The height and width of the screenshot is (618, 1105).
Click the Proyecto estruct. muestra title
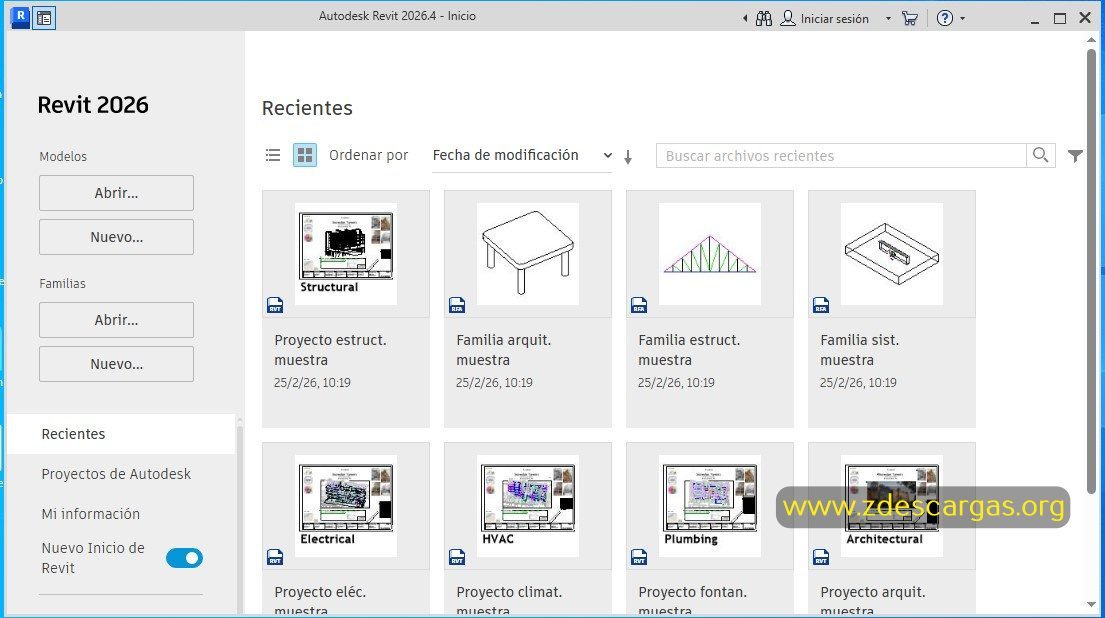[331, 350]
